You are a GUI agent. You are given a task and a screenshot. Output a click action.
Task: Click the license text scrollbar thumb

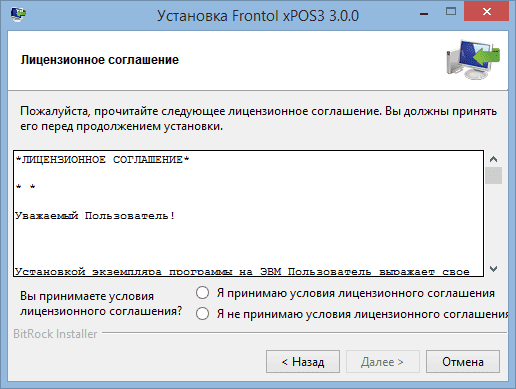tap(494, 175)
